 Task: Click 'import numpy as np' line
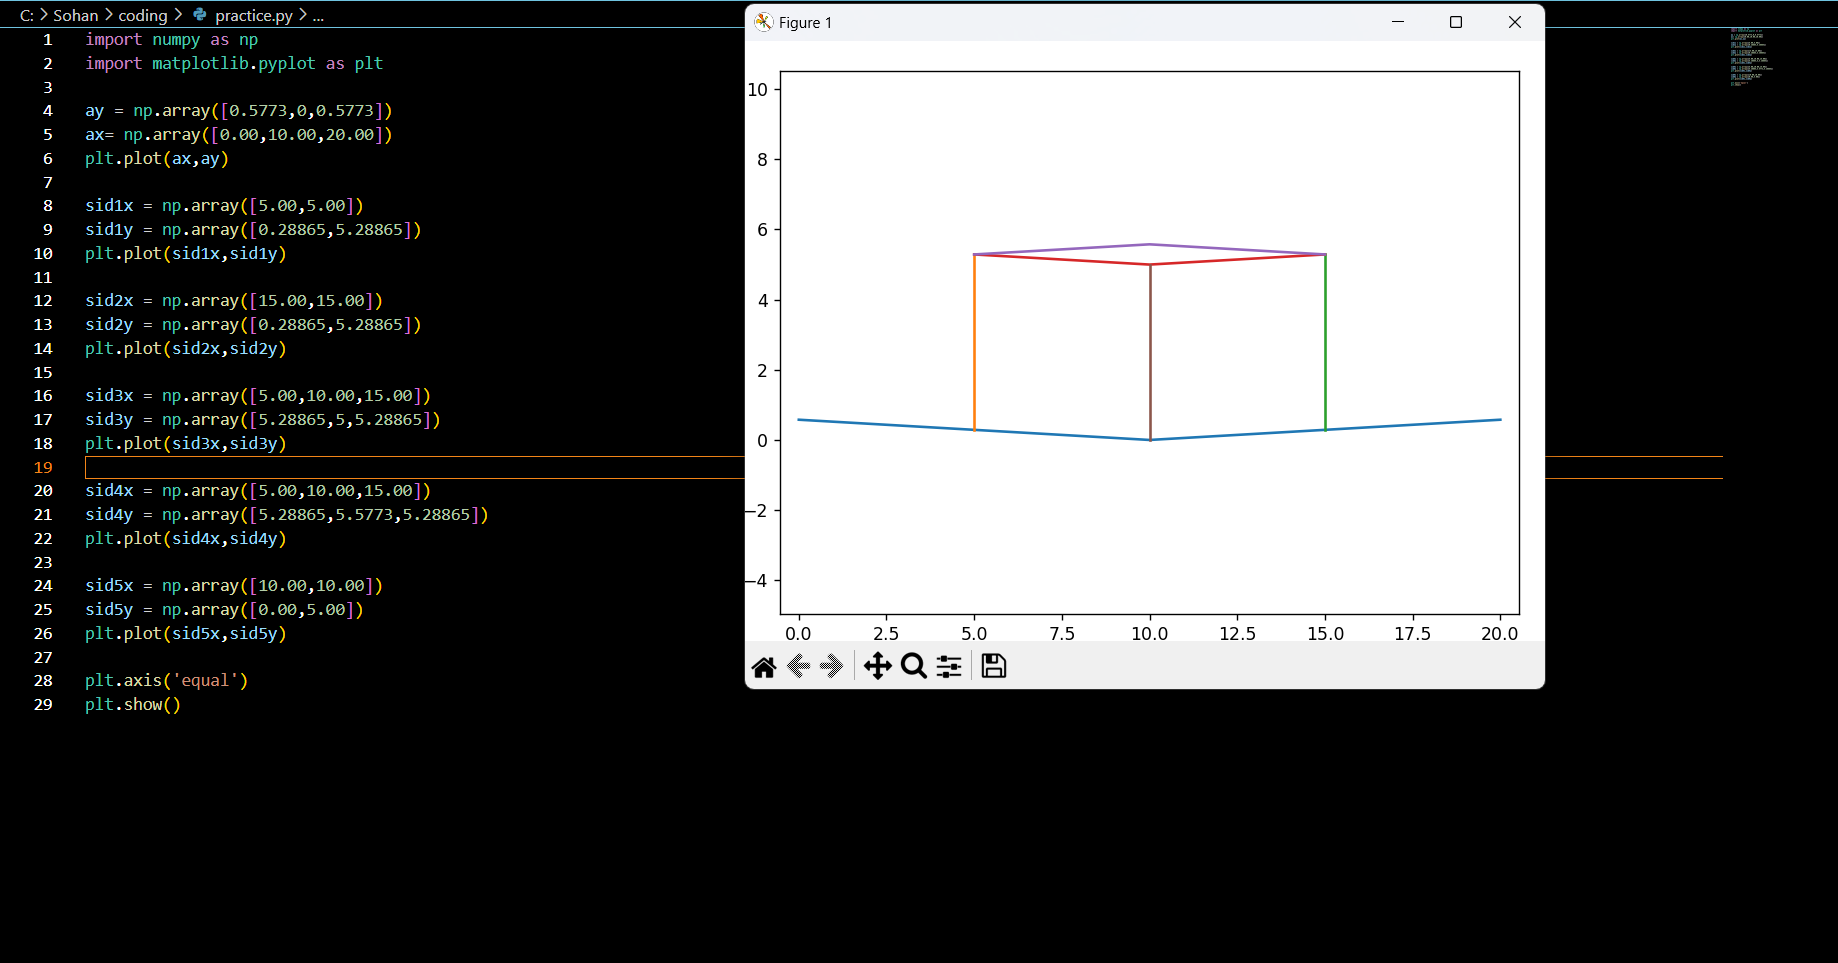pos(171,39)
